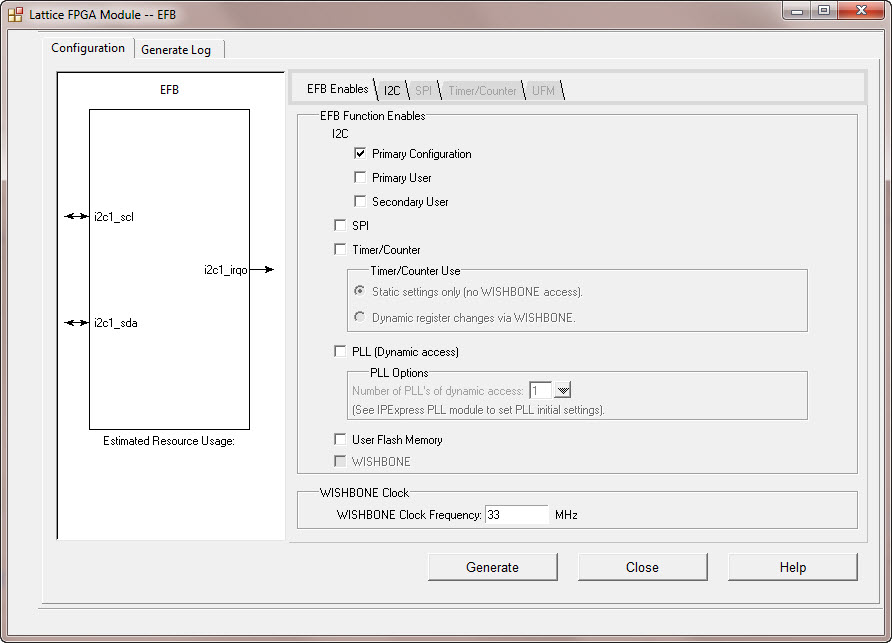Click the See IPExpress PLL module note
Image resolution: width=892 pixels, height=643 pixels.
point(478,410)
